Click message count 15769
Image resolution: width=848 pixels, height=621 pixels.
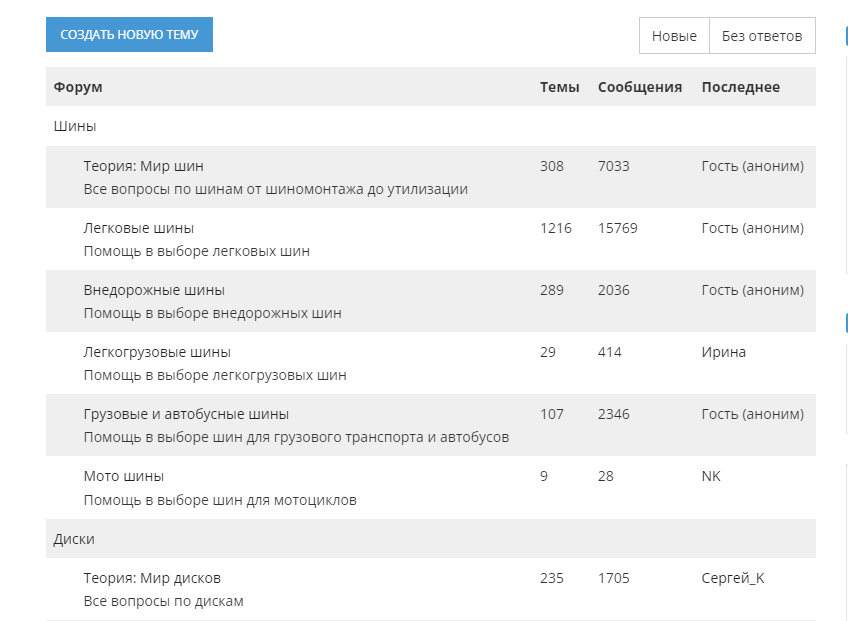[618, 228]
